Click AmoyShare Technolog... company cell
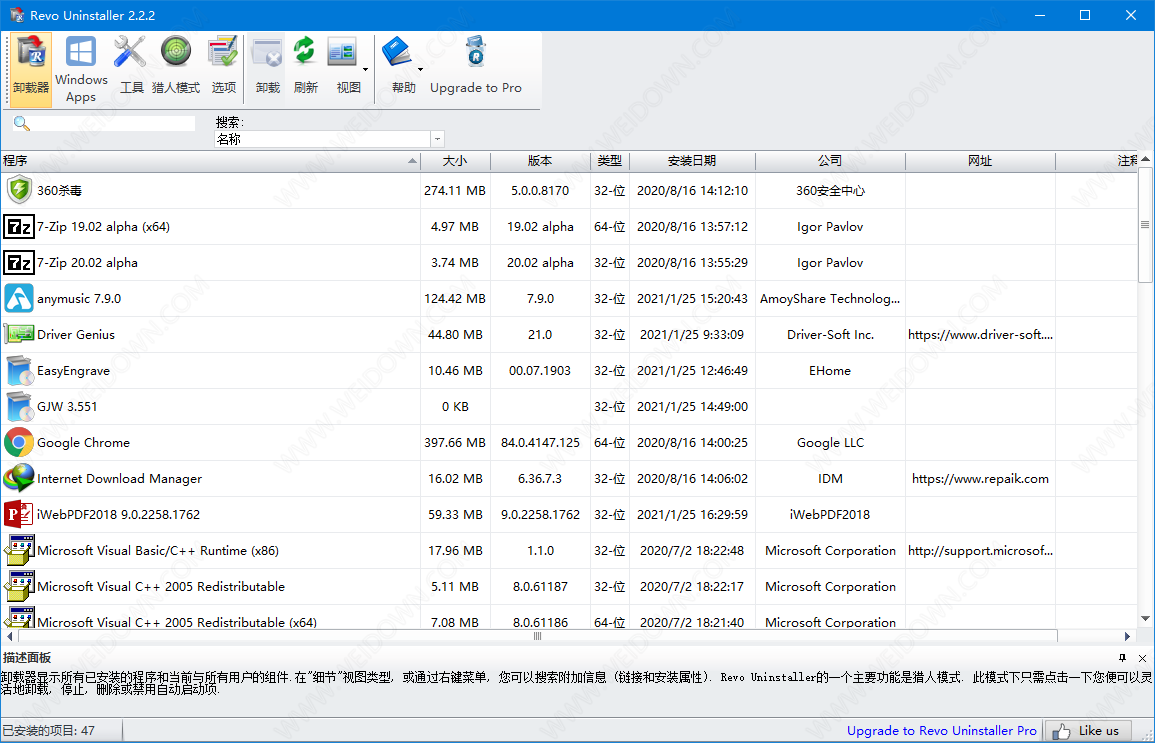The image size is (1155, 743). pyautogui.click(x=830, y=299)
